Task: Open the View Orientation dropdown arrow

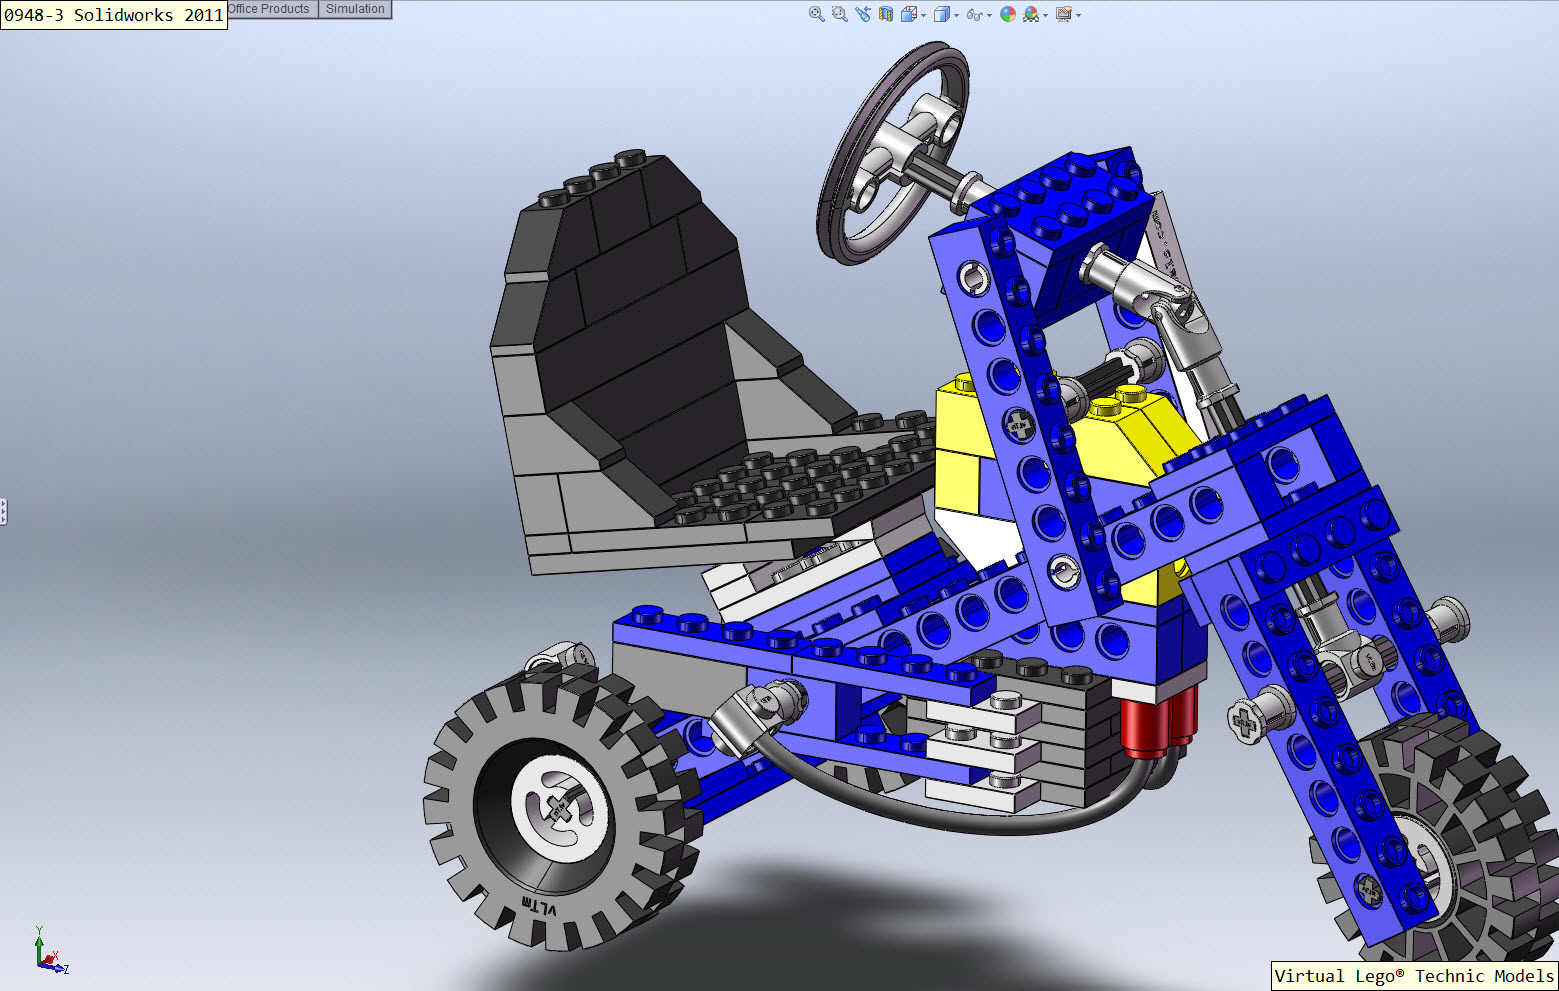Action: click(923, 15)
